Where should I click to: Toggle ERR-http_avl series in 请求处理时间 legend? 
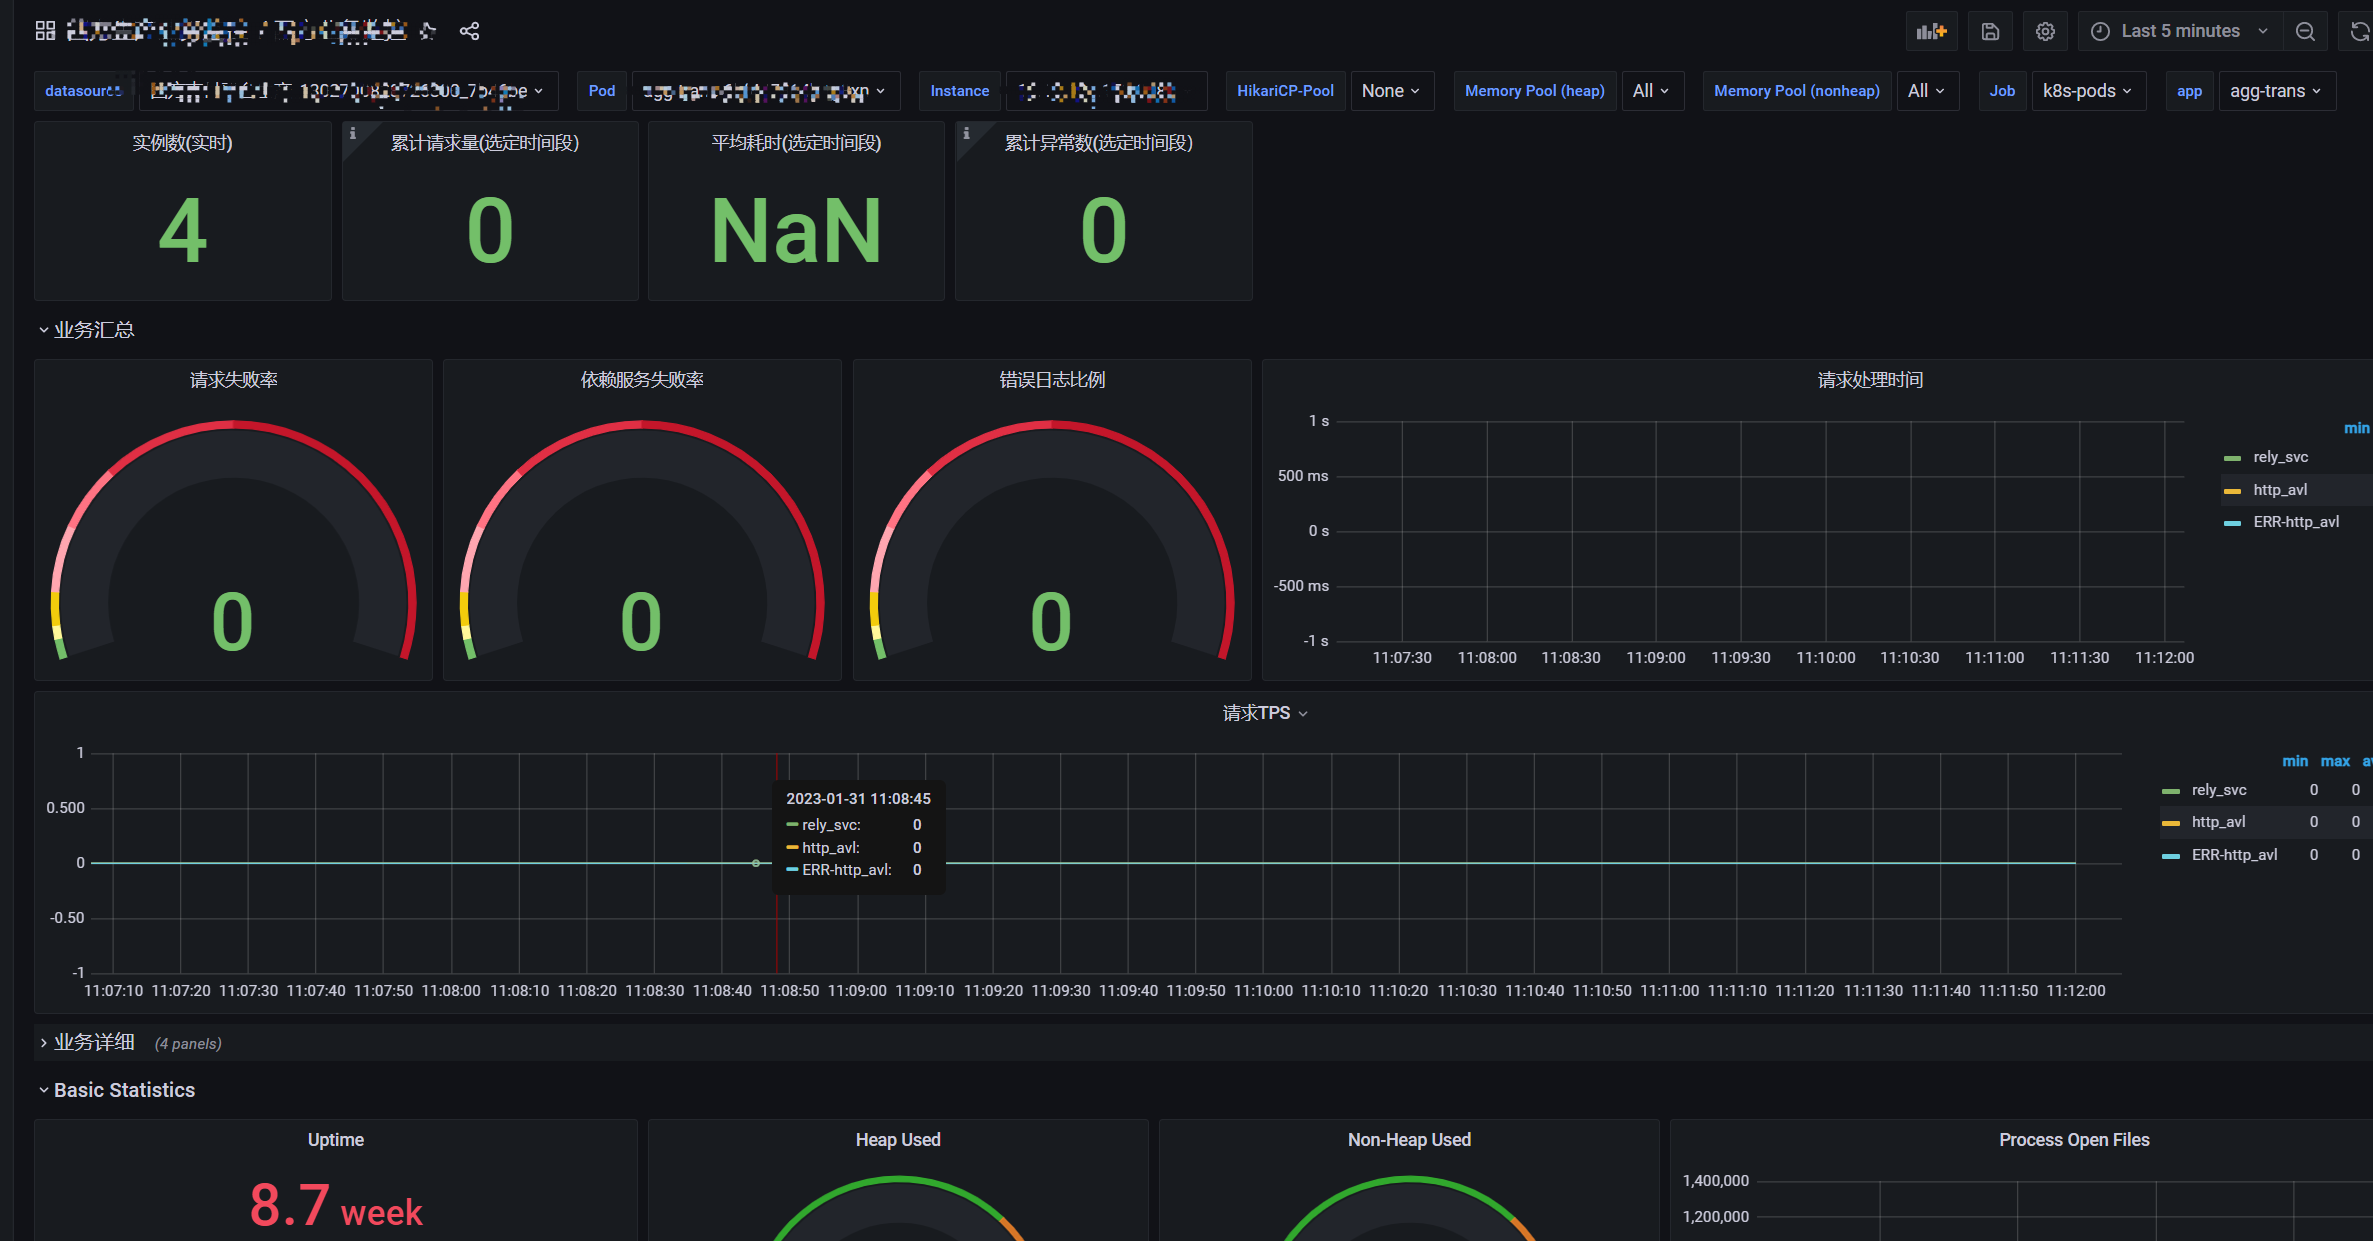[2296, 522]
